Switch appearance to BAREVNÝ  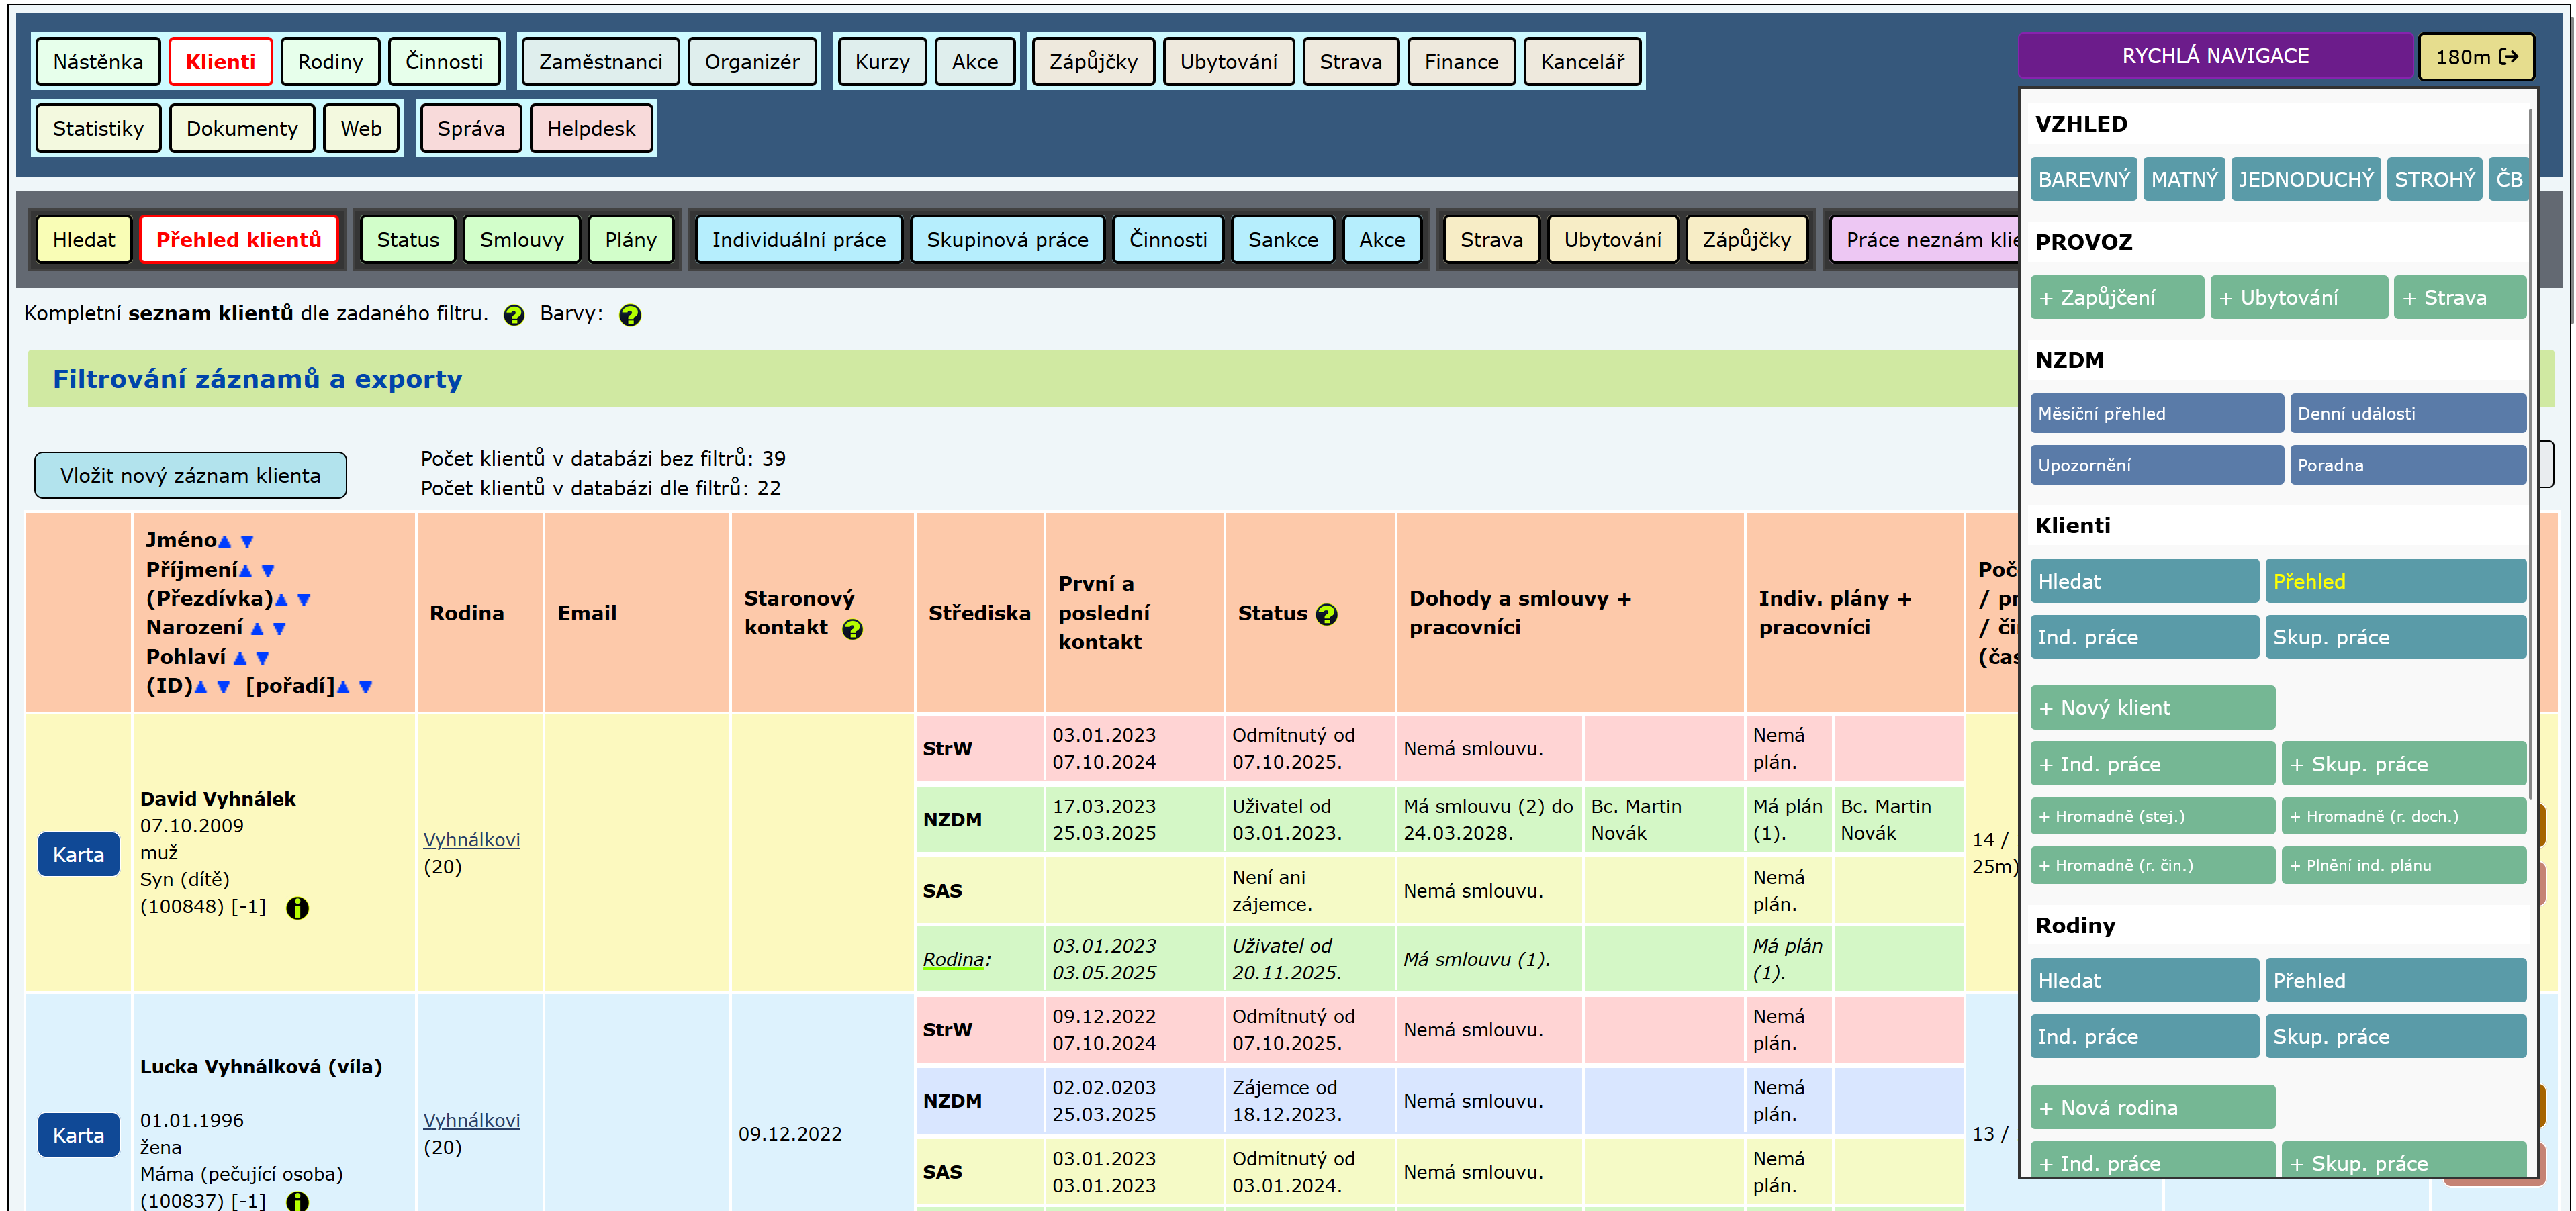coord(2083,180)
